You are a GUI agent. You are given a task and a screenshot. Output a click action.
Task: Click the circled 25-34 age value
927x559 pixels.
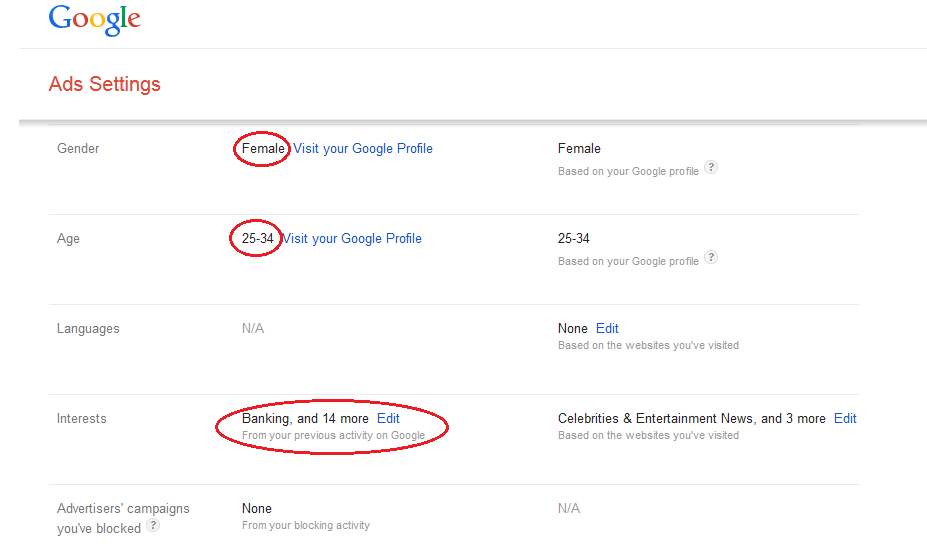tap(257, 239)
